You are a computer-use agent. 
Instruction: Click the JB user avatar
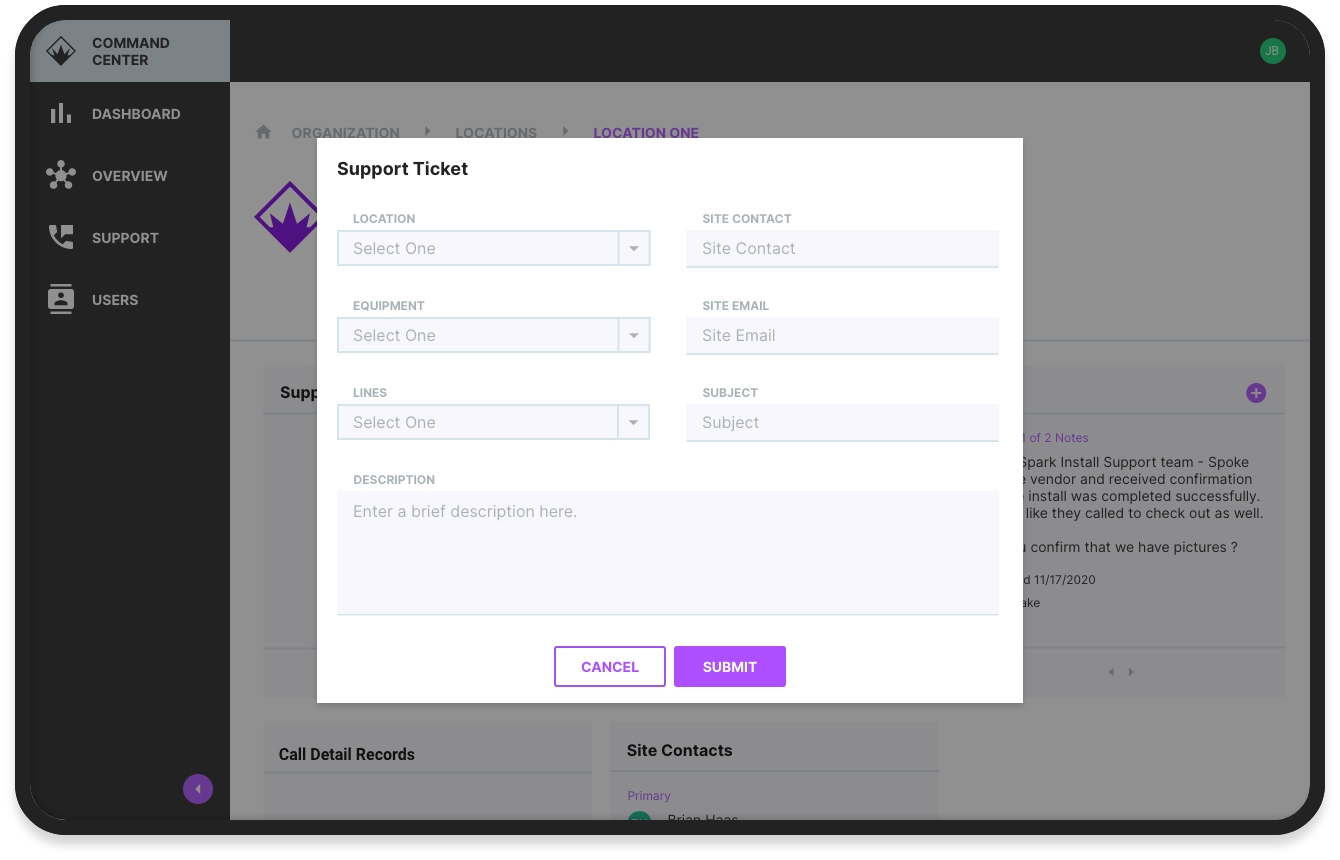[x=1272, y=51]
